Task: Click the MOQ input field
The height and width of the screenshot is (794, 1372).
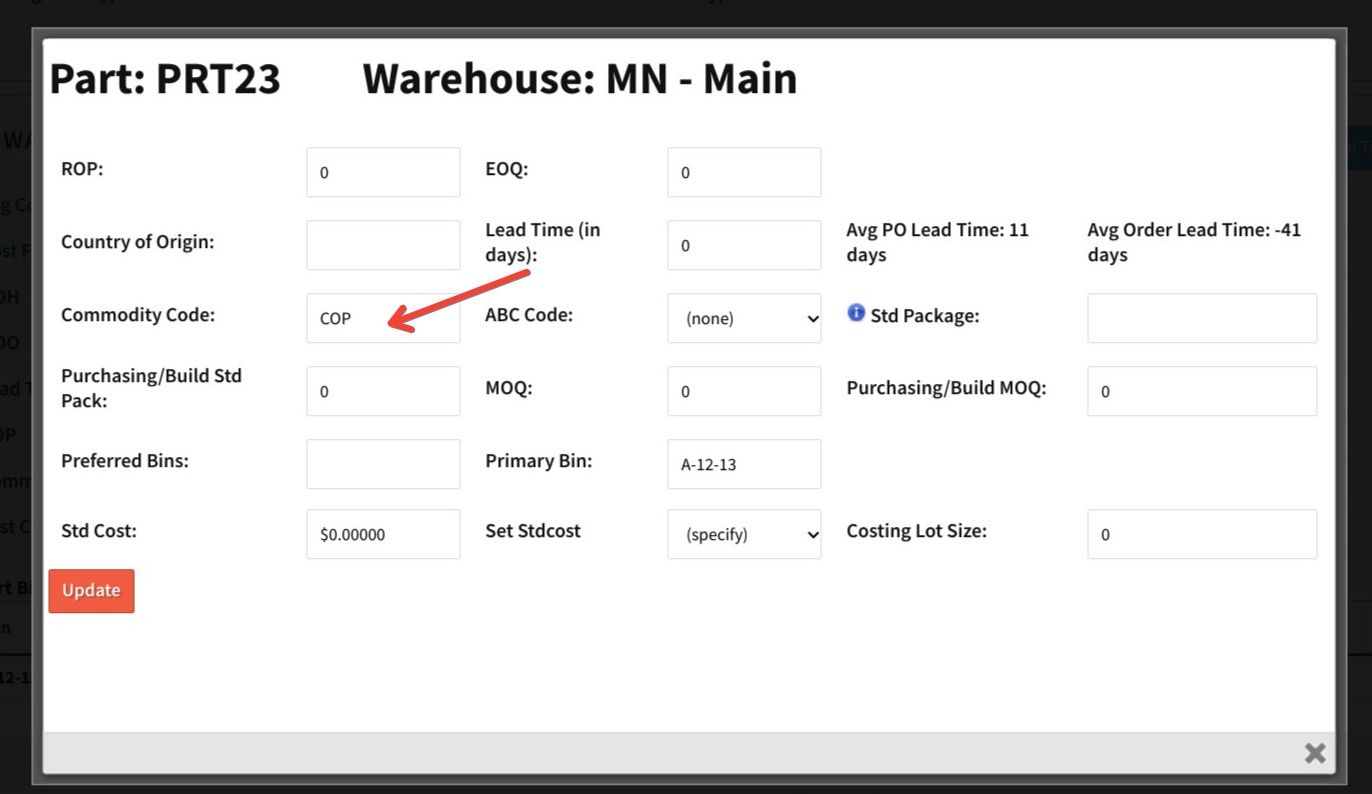Action: (x=744, y=391)
